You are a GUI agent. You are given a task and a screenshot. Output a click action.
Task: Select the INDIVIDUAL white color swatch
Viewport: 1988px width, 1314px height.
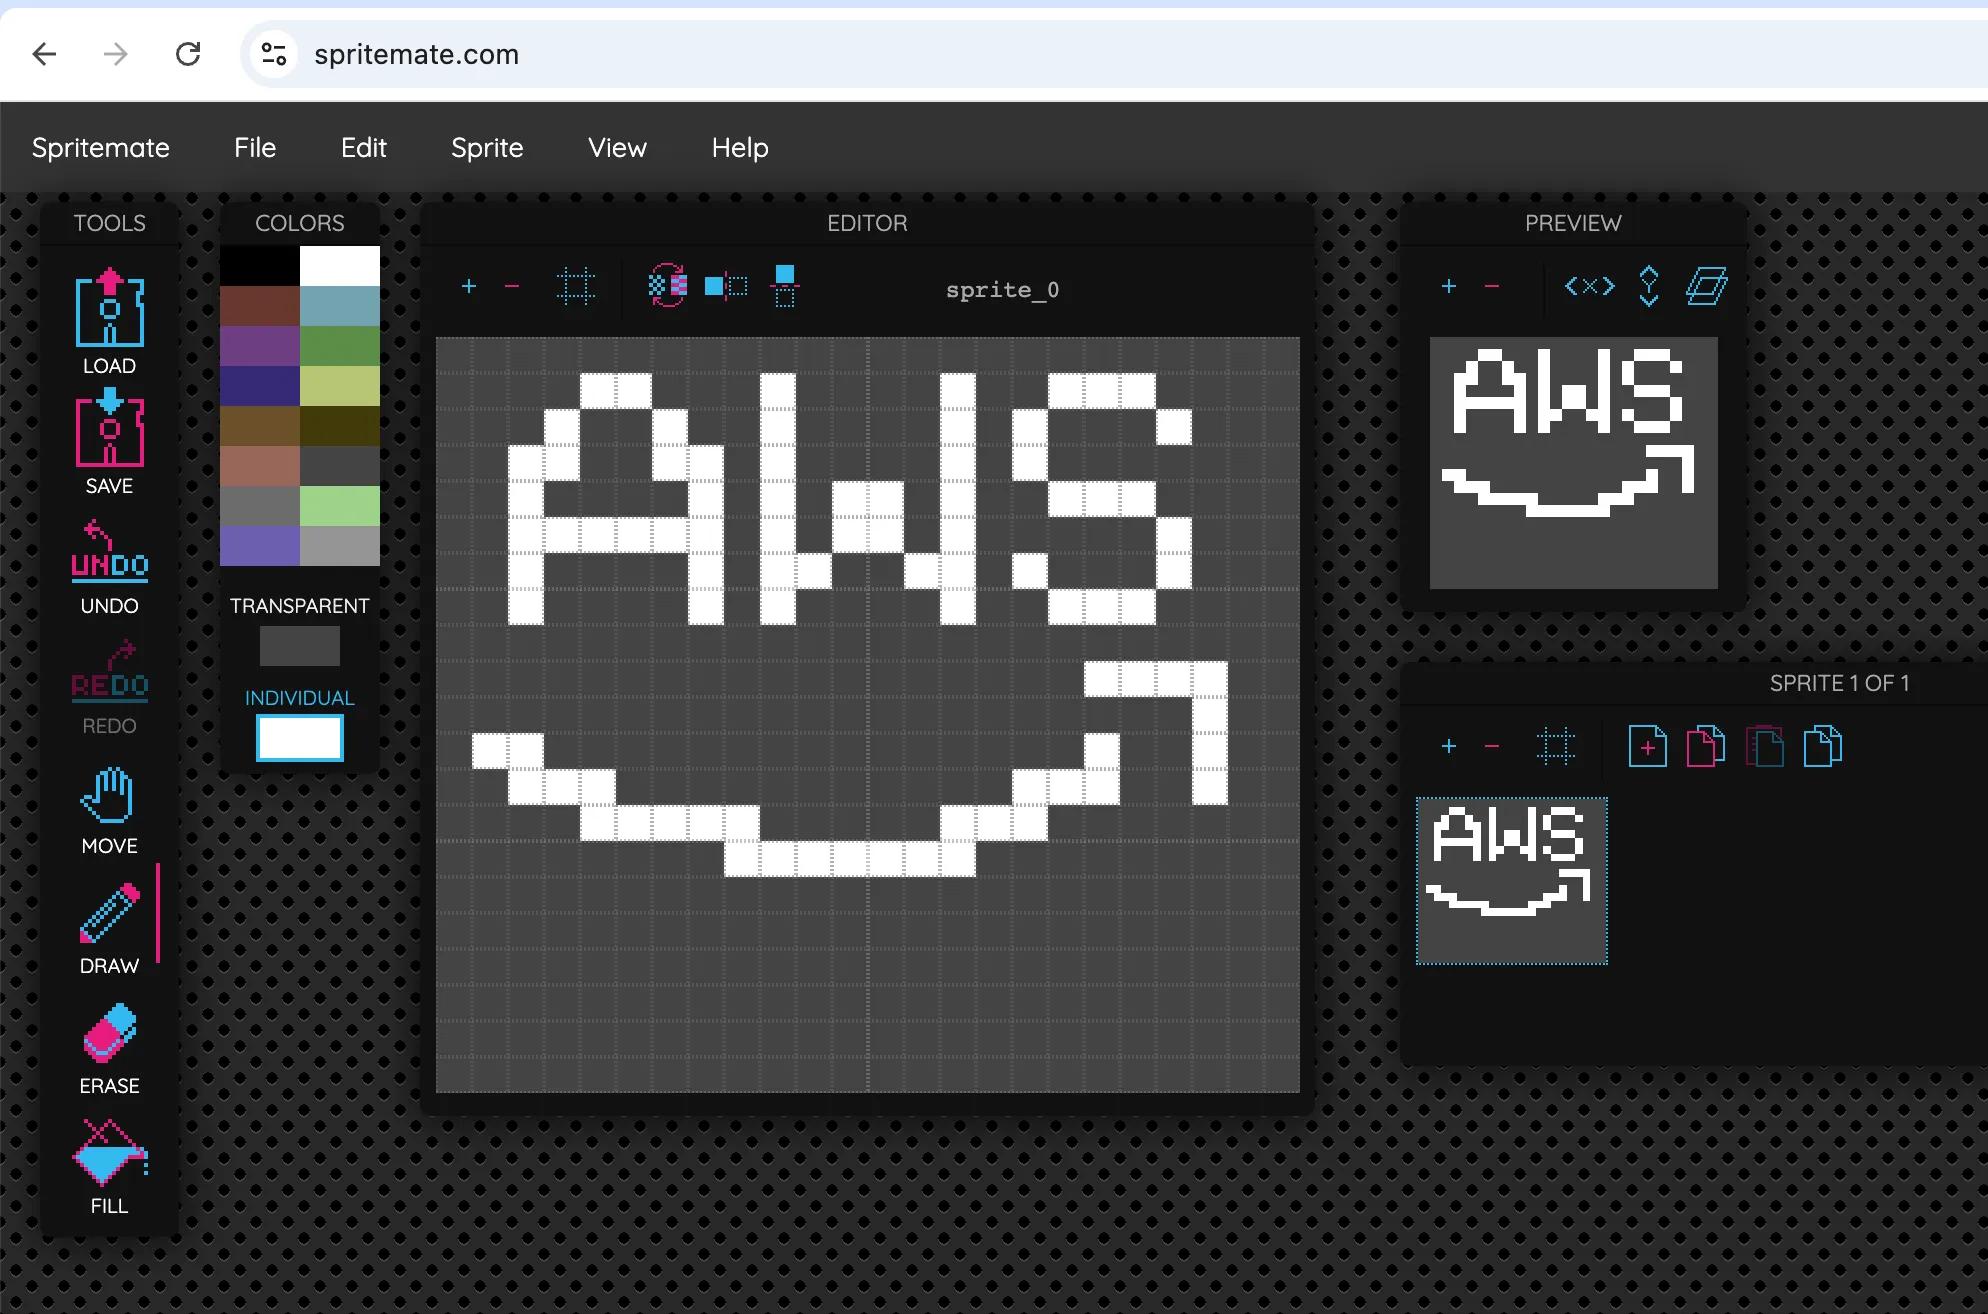click(300, 738)
